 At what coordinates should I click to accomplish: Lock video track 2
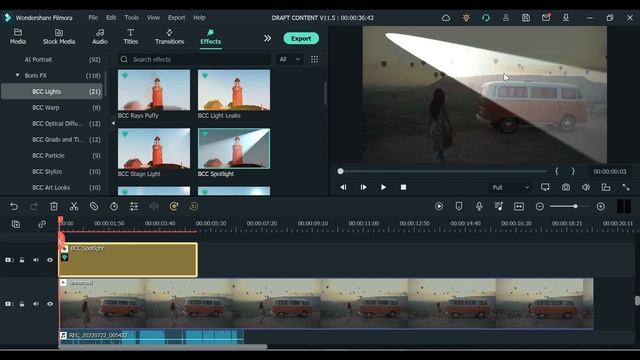[22, 260]
